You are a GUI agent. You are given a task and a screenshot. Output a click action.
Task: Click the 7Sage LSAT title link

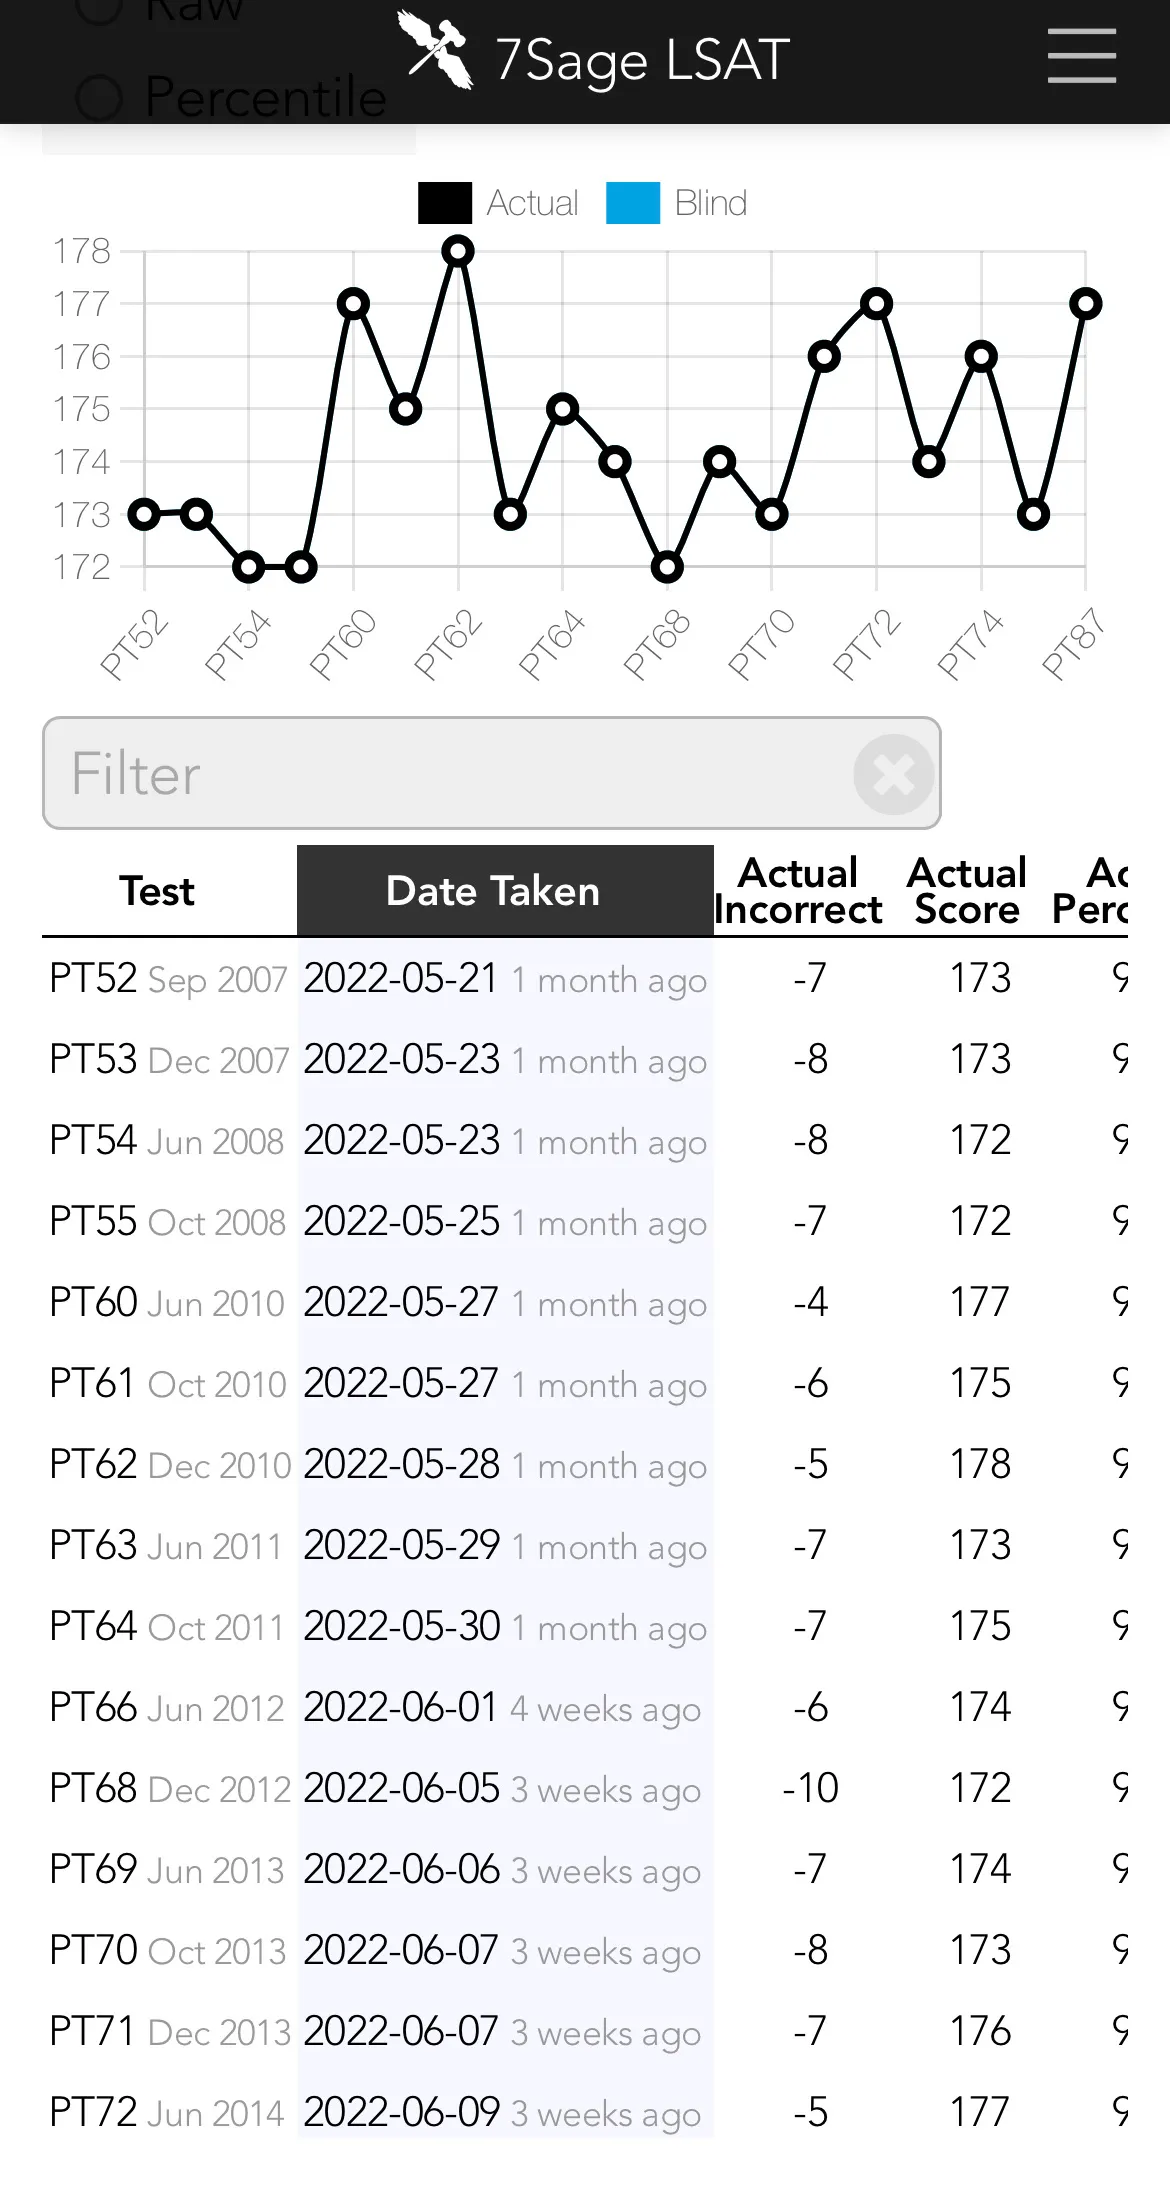(x=642, y=60)
